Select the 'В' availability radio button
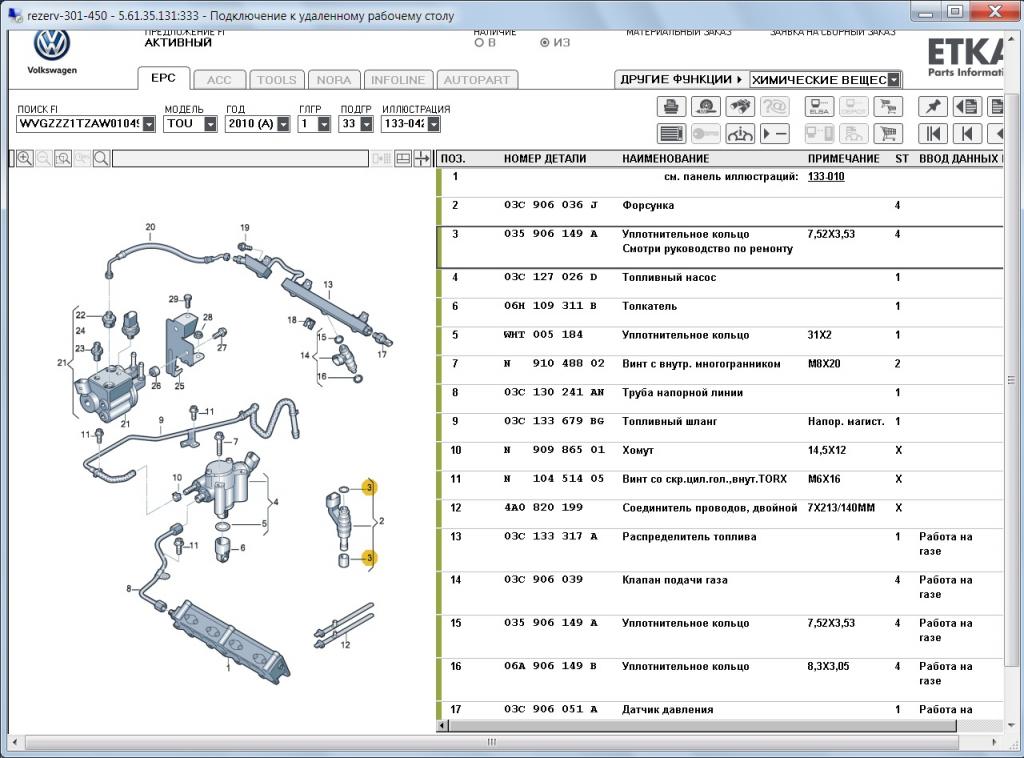Viewport: 1024px width, 758px height. tap(479, 43)
